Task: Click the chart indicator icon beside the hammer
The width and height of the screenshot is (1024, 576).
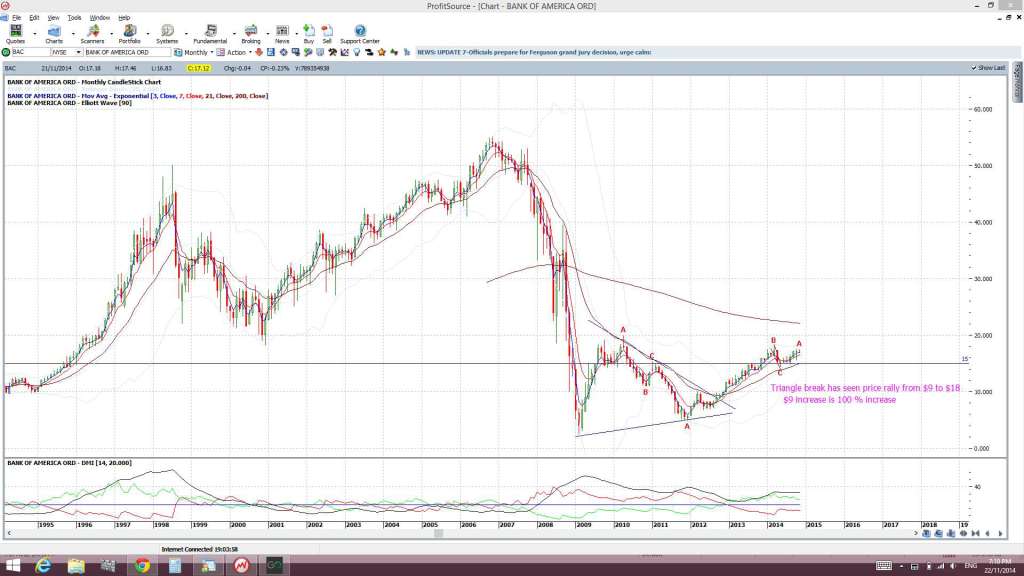Action: [345, 52]
